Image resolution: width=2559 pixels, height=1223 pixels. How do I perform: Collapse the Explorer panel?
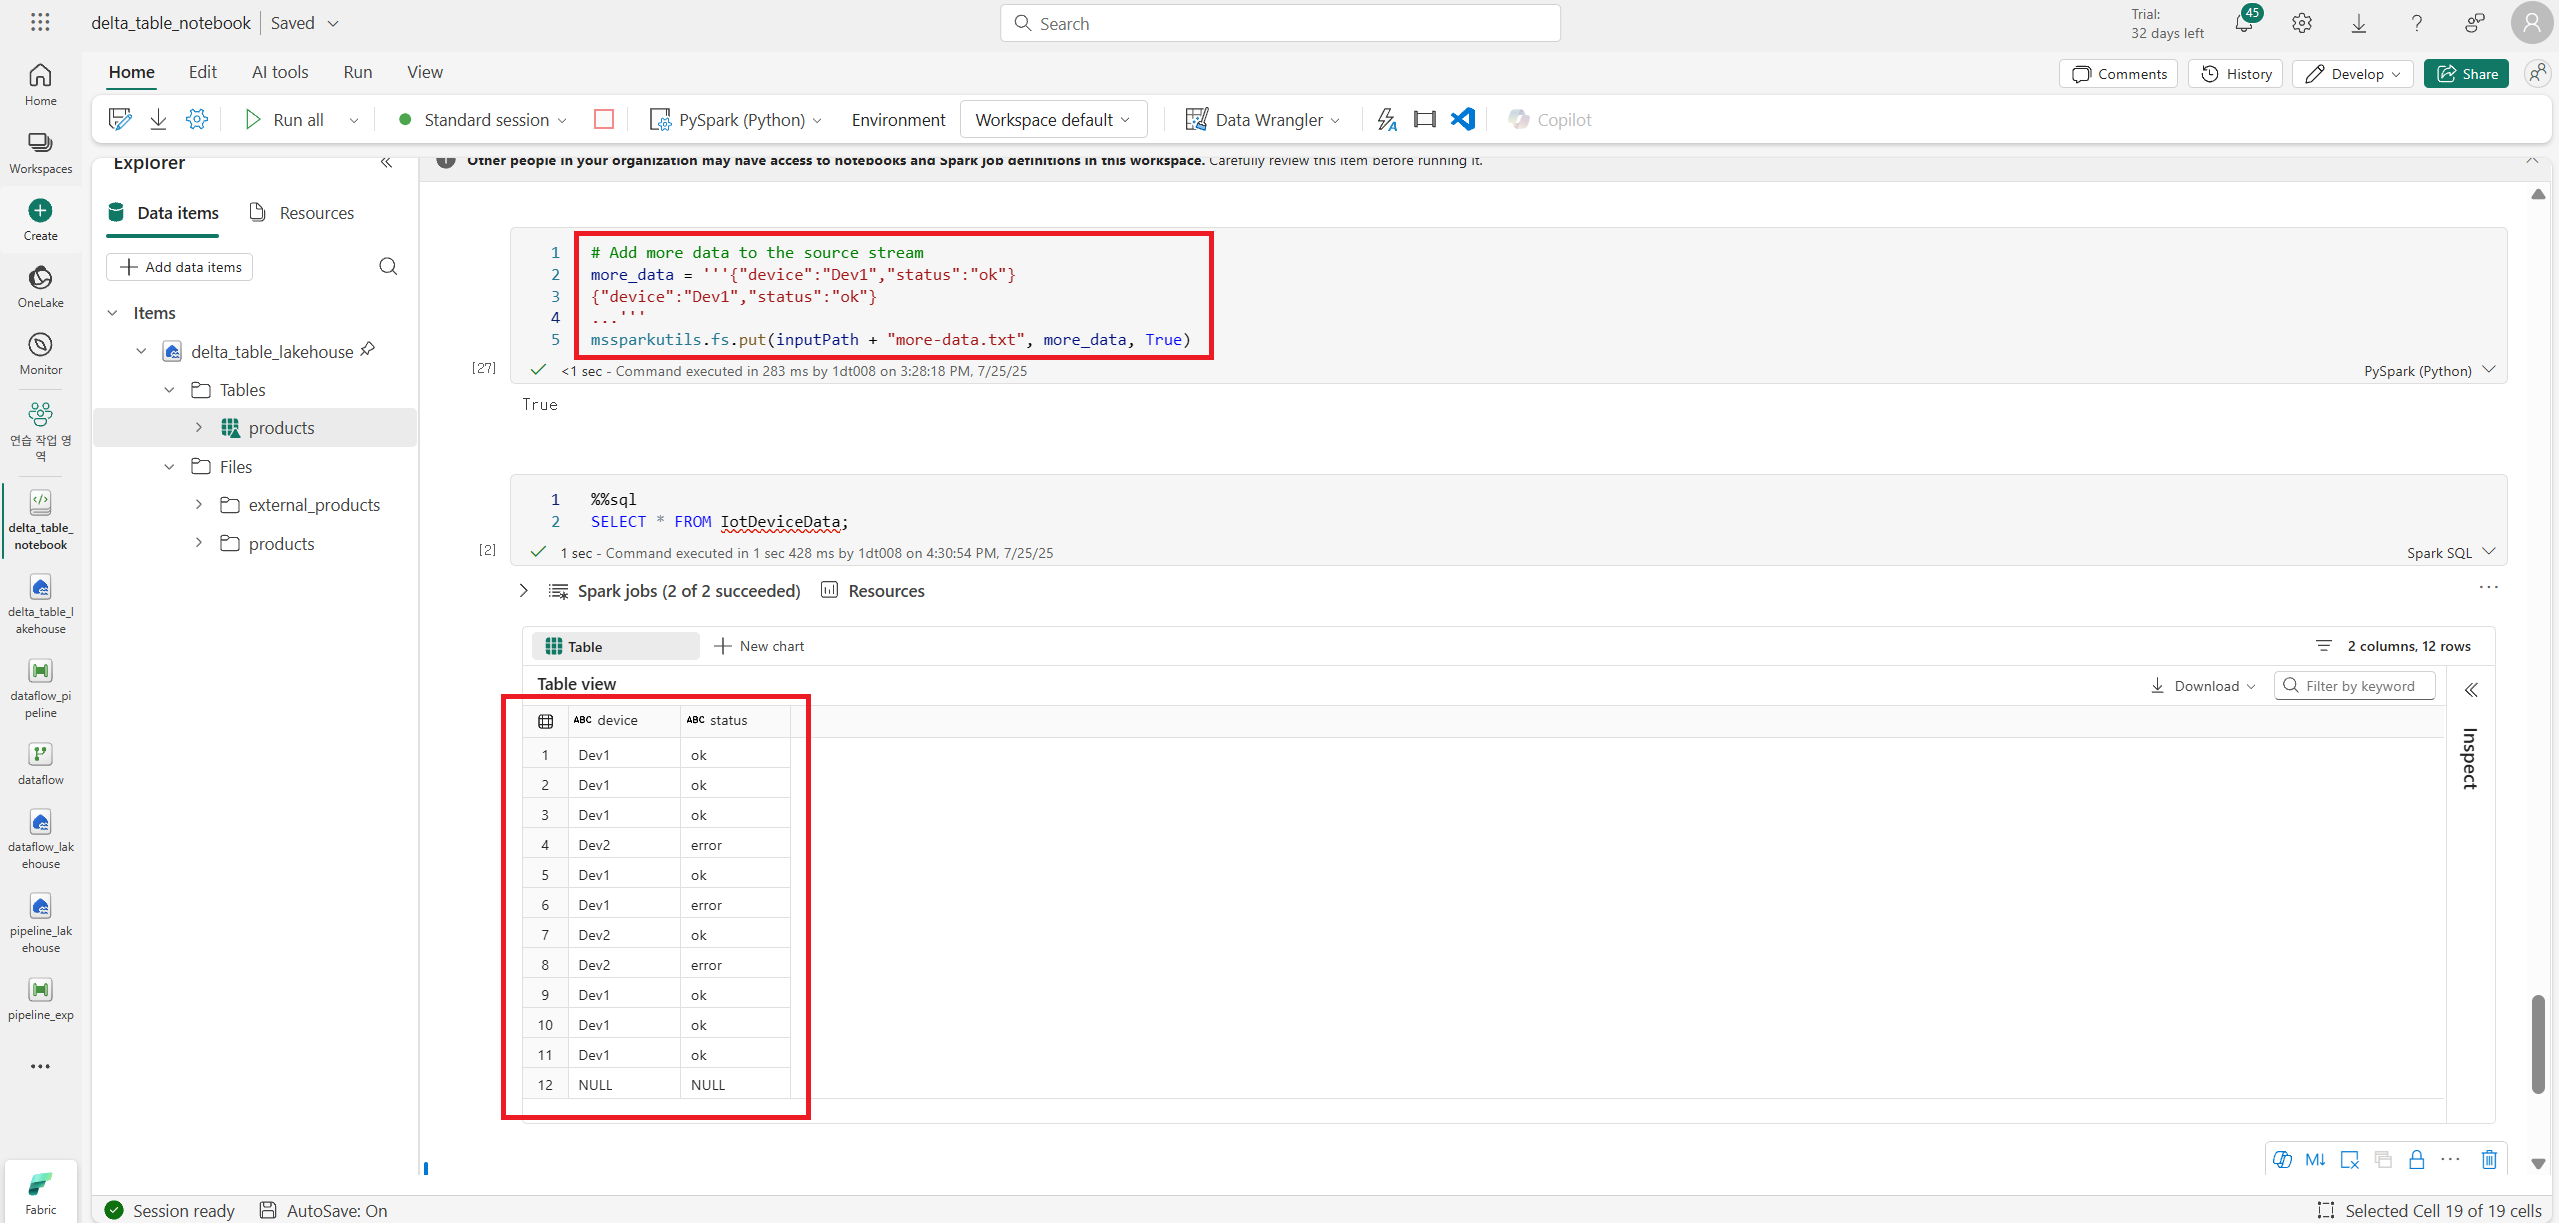click(386, 162)
